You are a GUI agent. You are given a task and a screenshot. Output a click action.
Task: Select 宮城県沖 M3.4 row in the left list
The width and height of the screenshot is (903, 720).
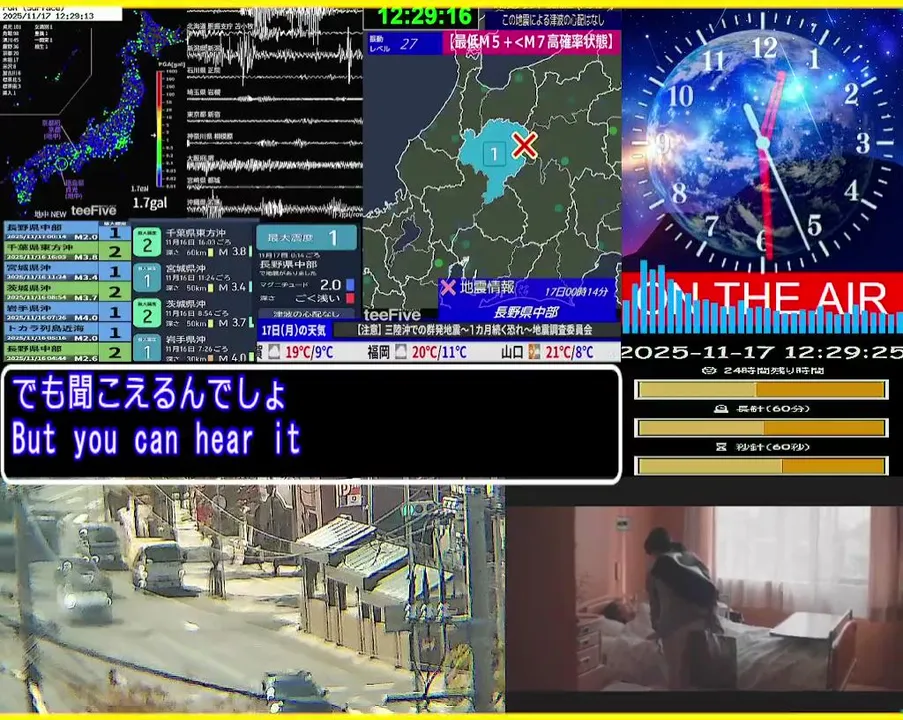pyautogui.click(x=67, y=271)
